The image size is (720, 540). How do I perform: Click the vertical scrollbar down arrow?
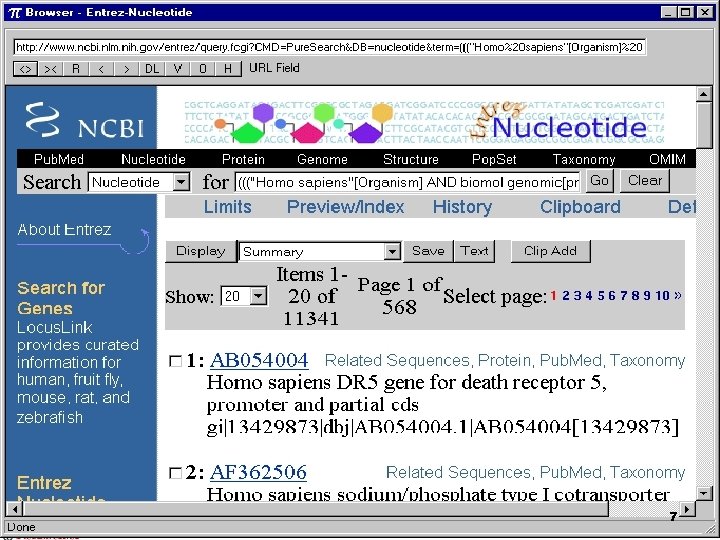click(x=703, y=493)
